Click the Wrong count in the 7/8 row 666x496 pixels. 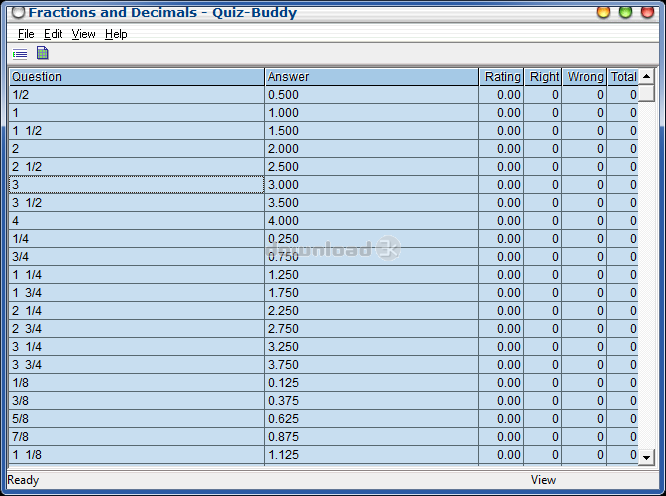tap(584, 437)
